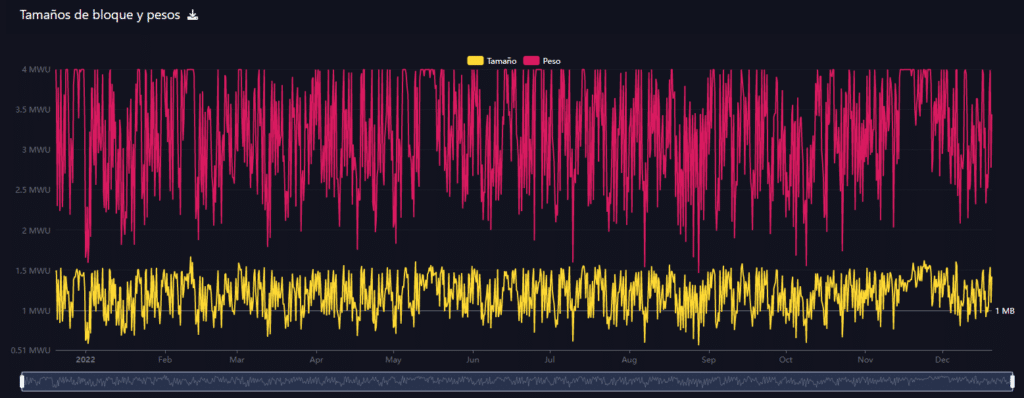
Task: Click the 0.51 MWU axis label
Action: coord(31,351)
